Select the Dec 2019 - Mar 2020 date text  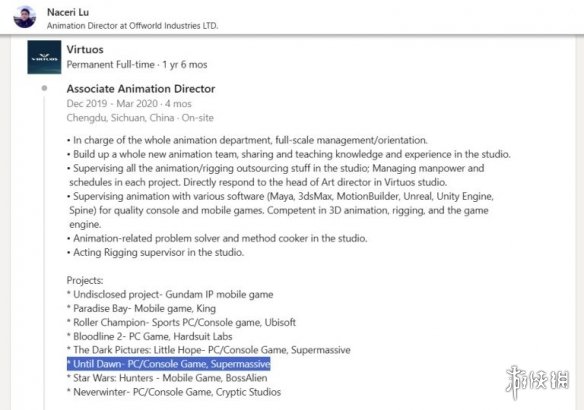[129, 104]
